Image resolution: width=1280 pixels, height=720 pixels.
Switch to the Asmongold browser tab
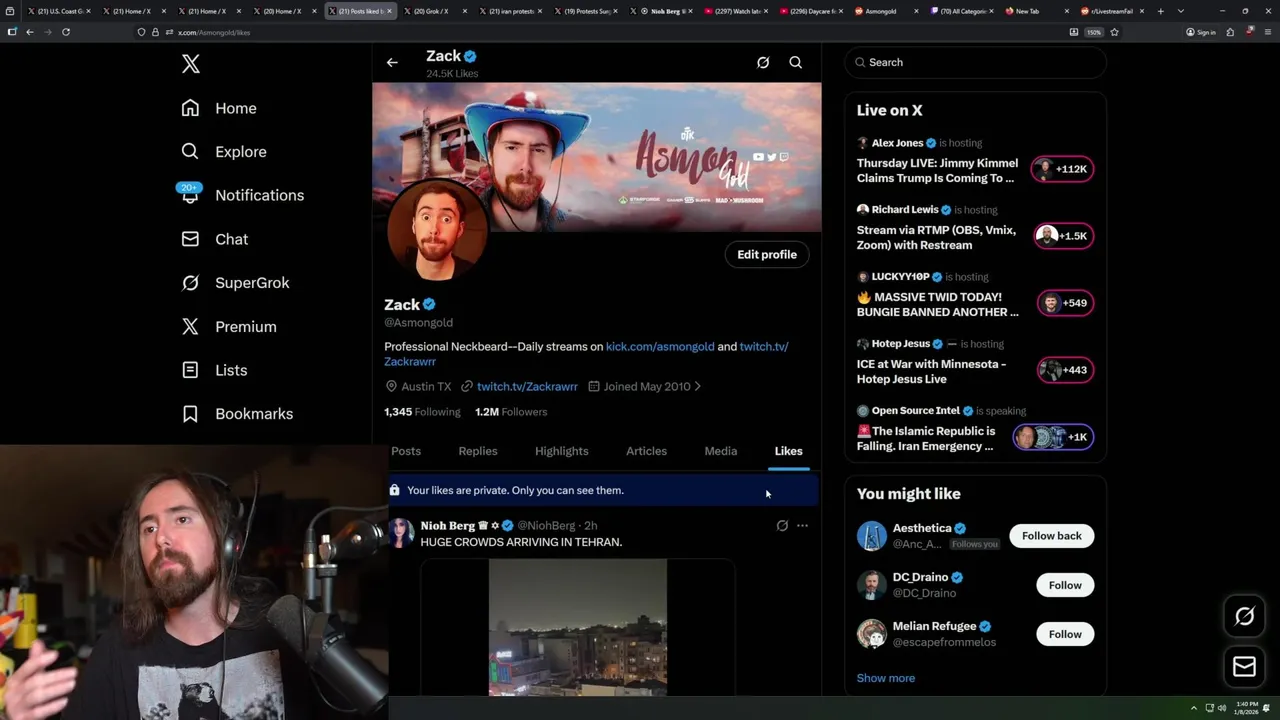coord(886,11)
